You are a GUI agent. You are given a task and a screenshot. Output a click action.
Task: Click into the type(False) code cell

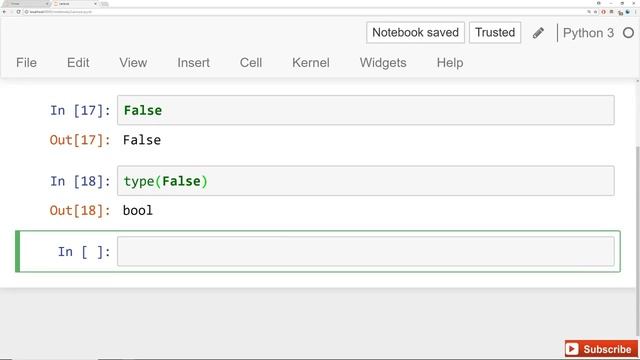point(366,181)
